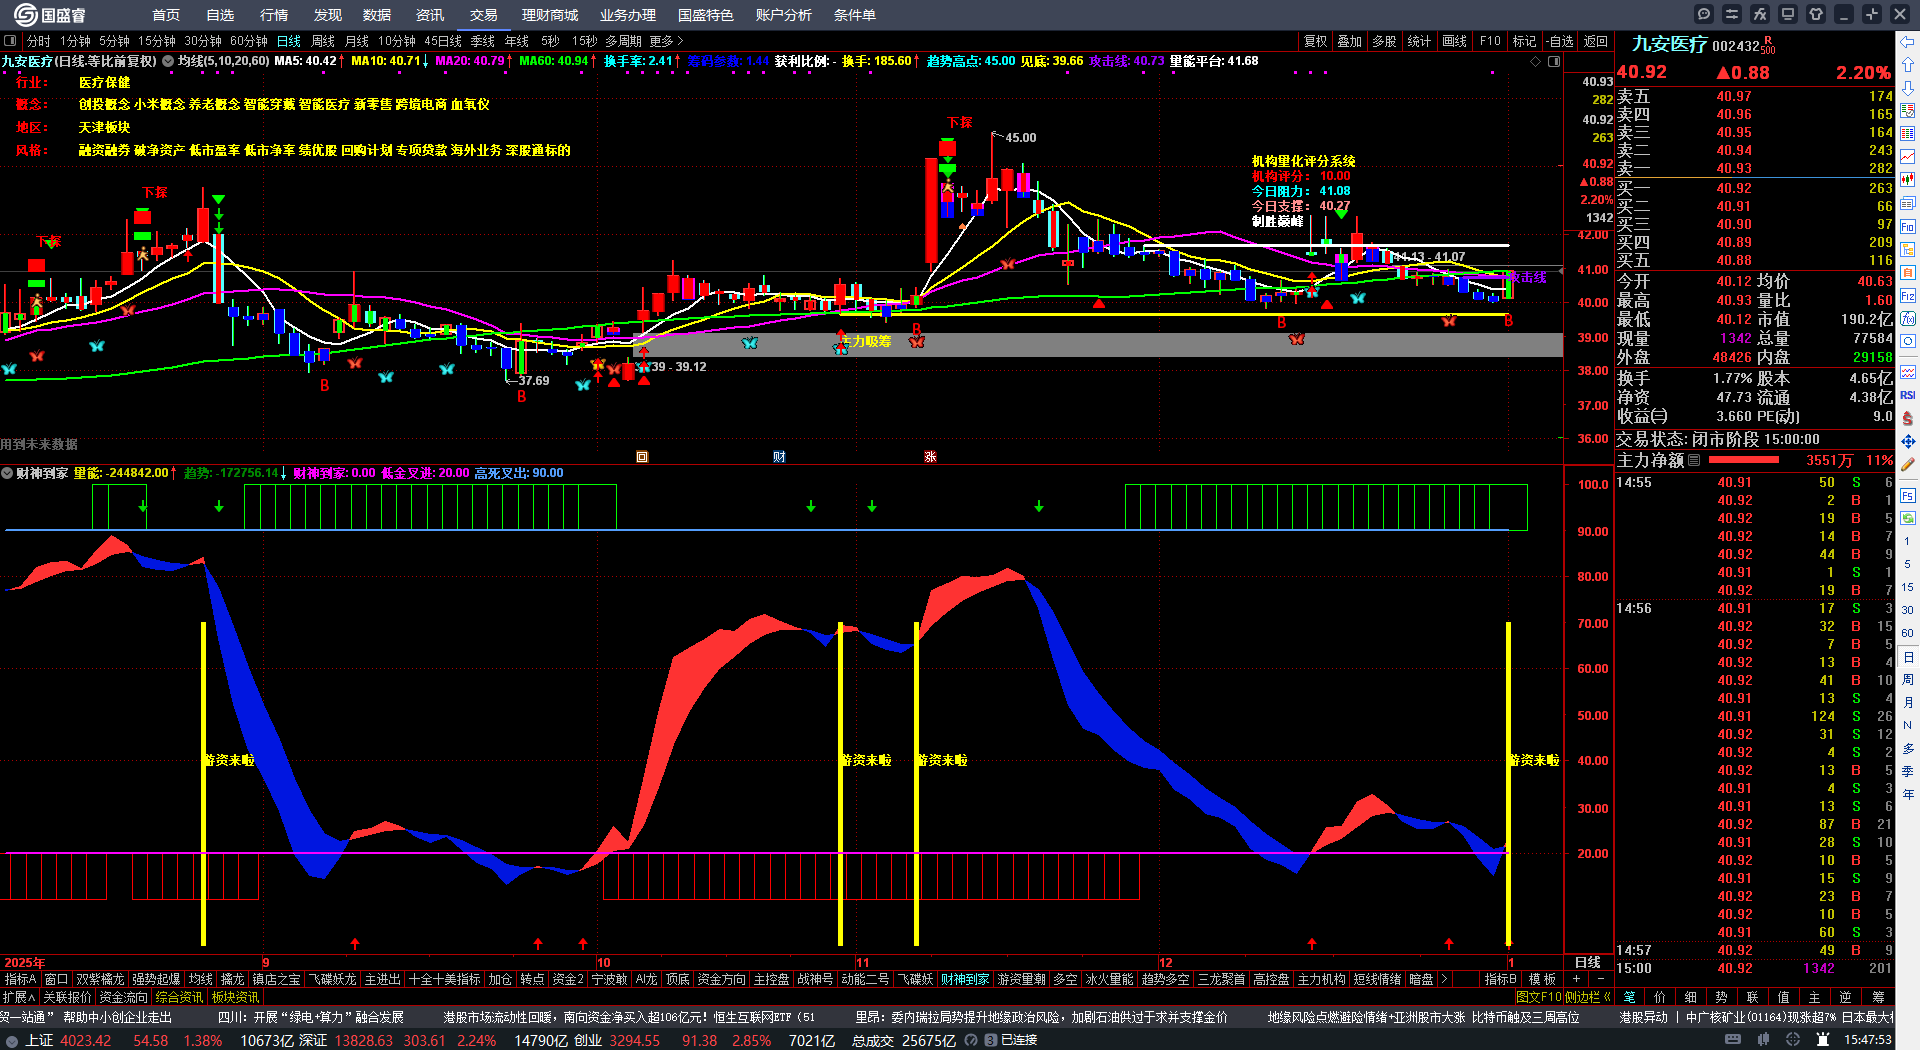Open the 交易 menu
The height and width of the screenshot is (1050, 1920).
(484, 15)
